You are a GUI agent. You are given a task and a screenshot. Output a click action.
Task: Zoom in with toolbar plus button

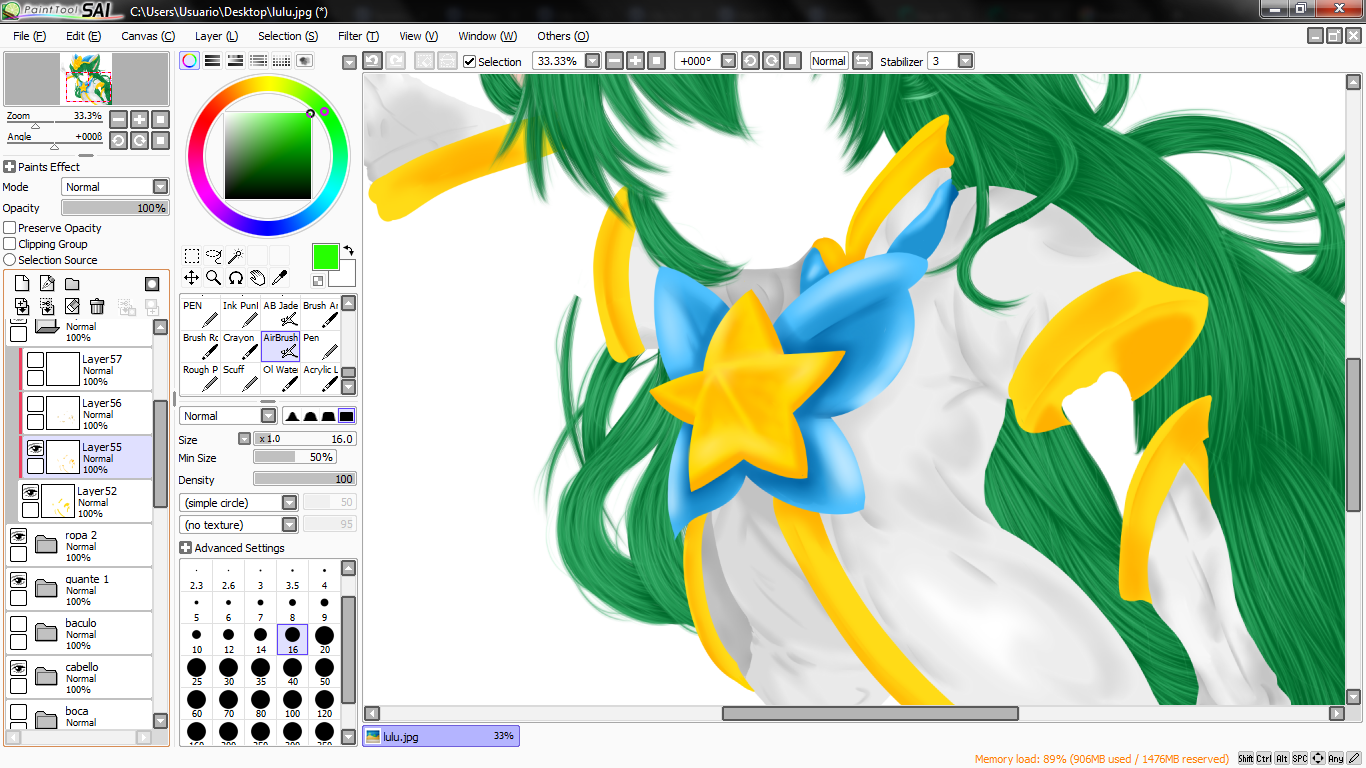coord(635,61)
